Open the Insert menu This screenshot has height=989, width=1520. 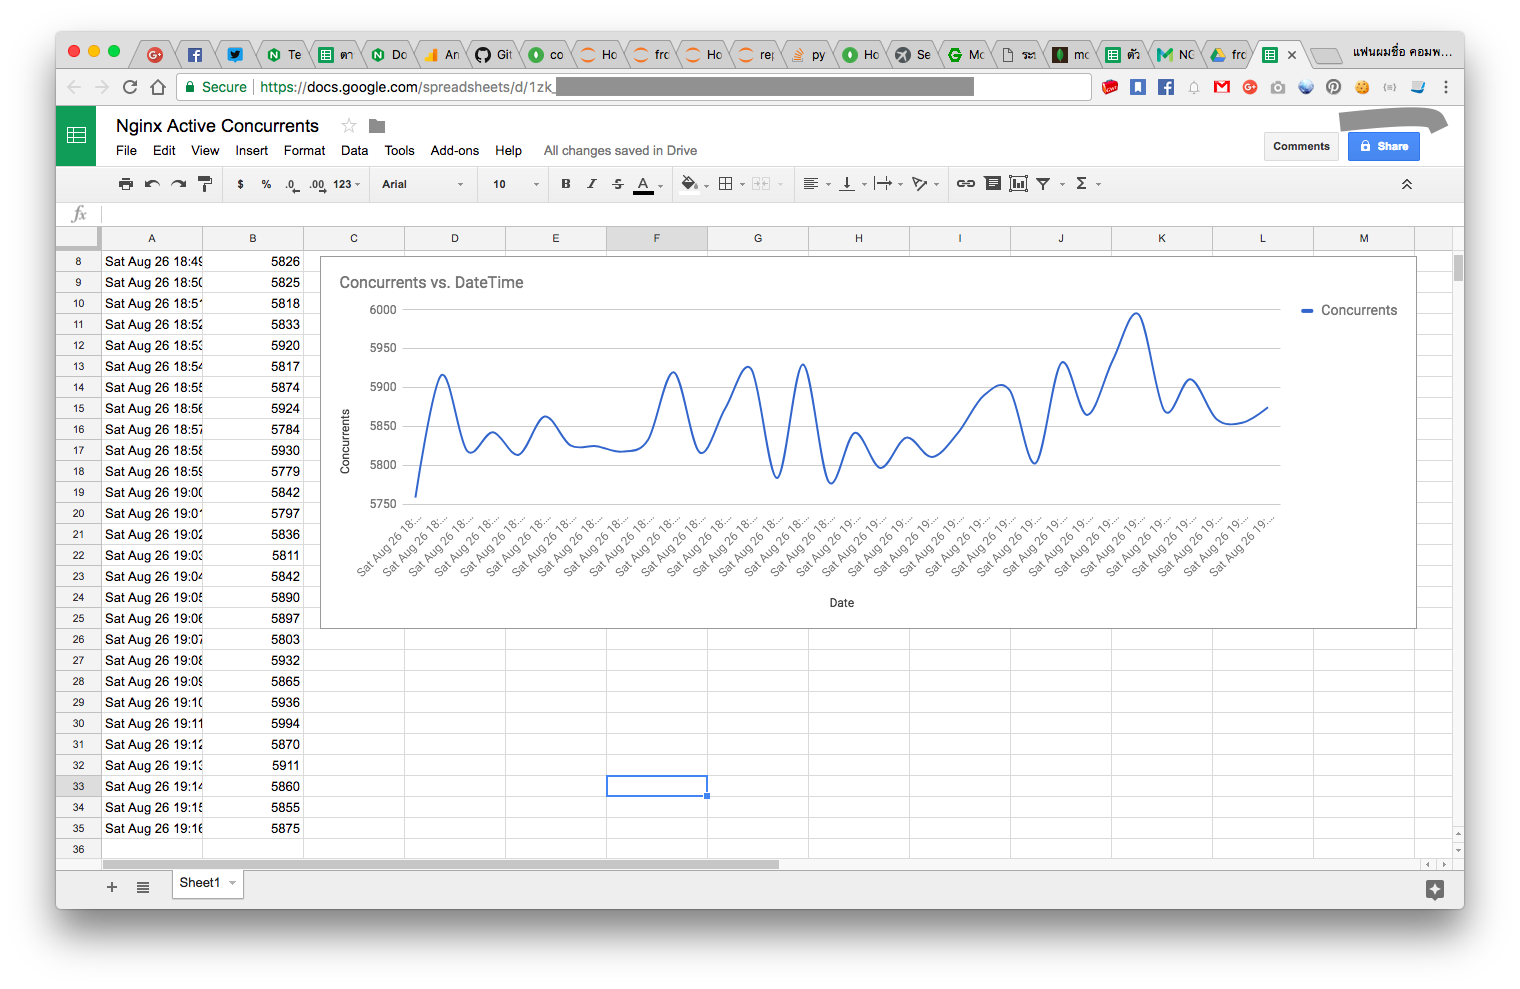click(x=251, y=151)
